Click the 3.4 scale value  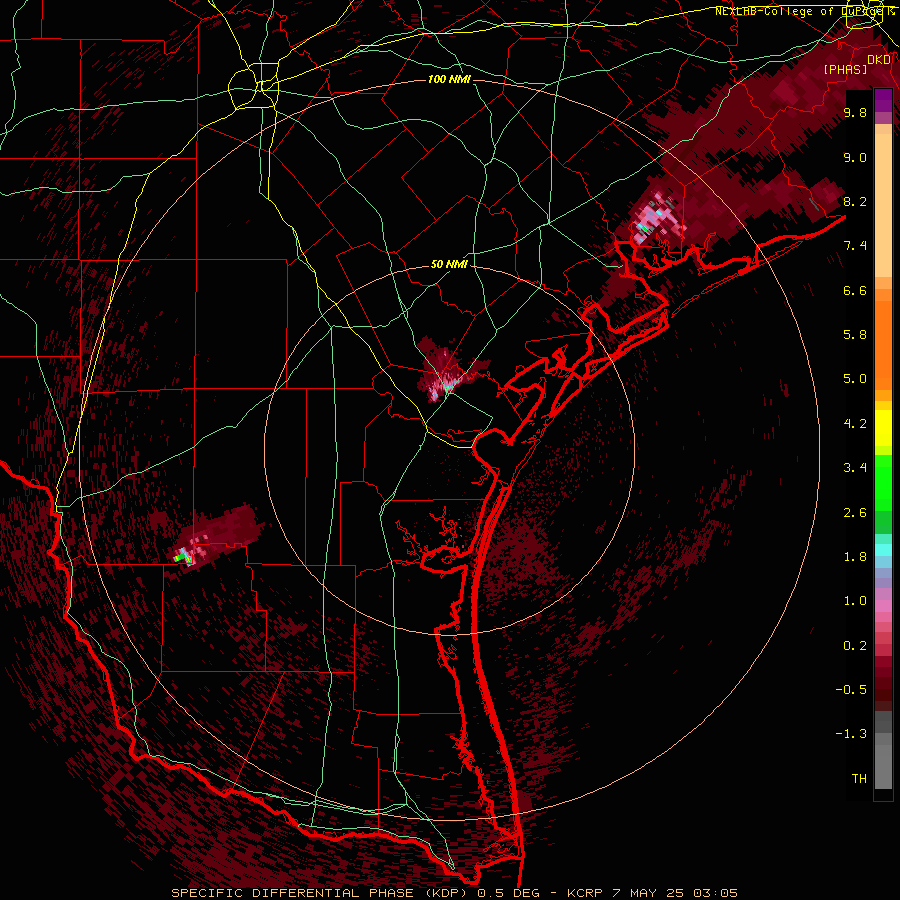tap(855, 468)
